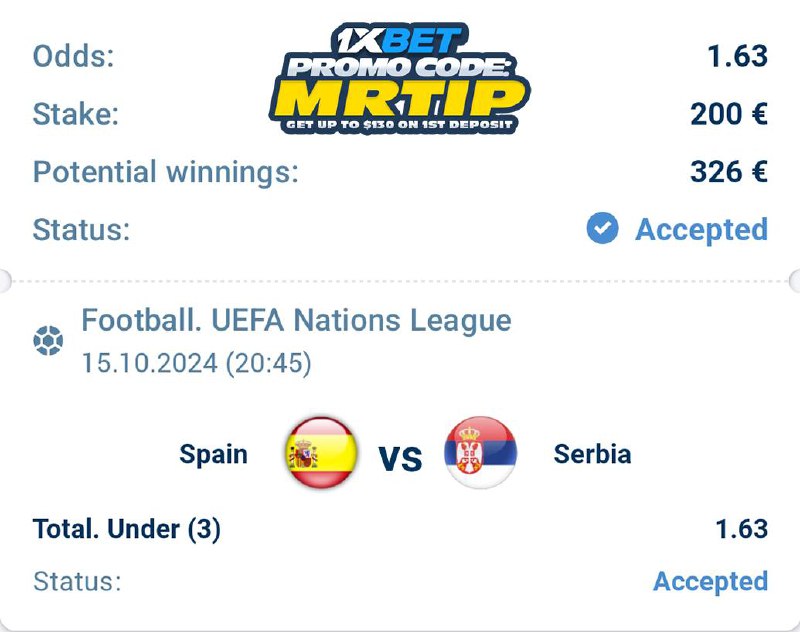Click the match date 15.10.2024 (20:45)
800x632 pixels.
tap(196, 363)
